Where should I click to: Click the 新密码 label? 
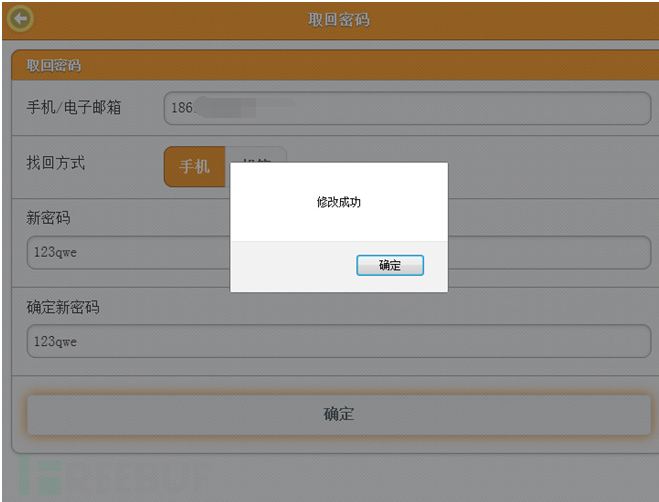pyautogui.click(x=49, y=218)
